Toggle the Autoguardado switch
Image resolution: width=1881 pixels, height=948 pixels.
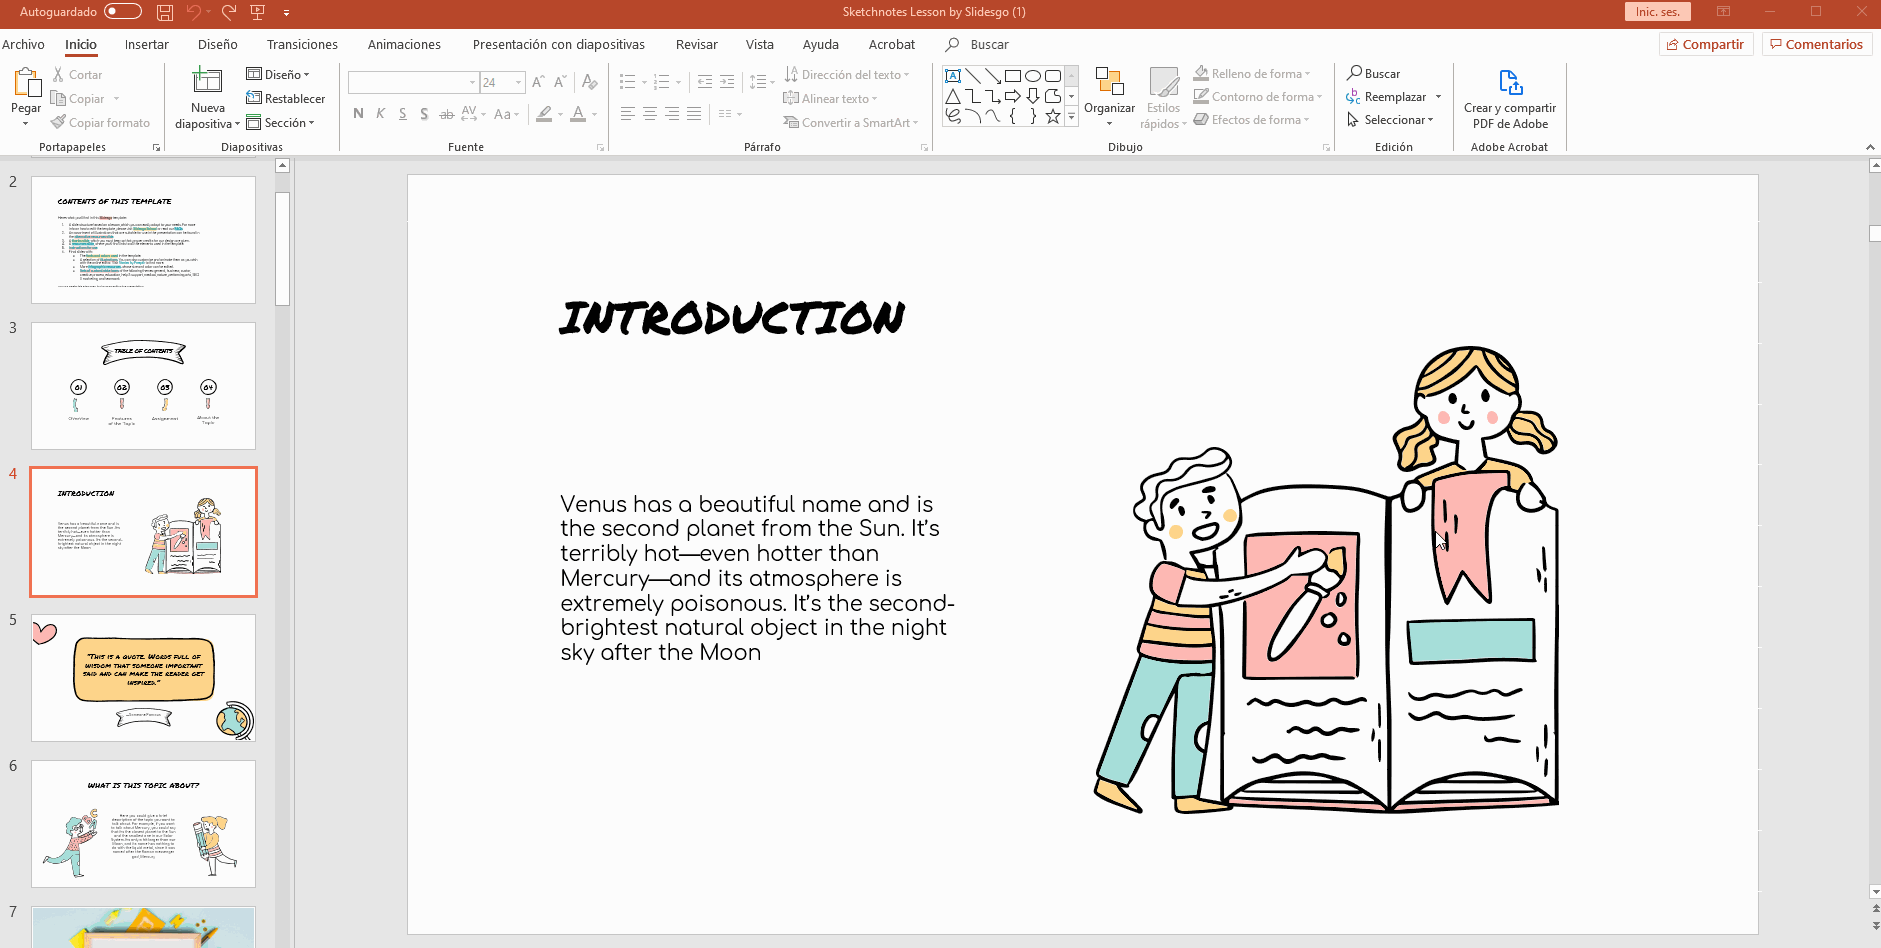[123, 12]
